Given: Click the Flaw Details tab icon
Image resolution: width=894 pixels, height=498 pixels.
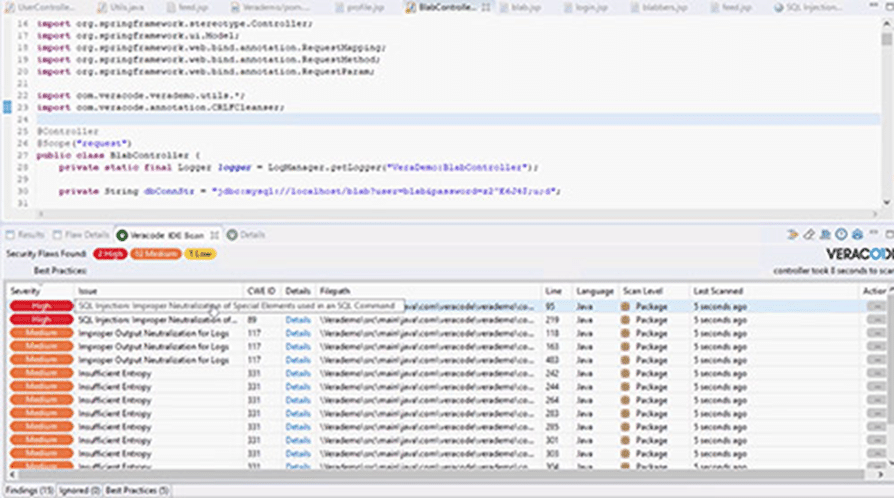Looking at the screenshot, I should (57, 235).
